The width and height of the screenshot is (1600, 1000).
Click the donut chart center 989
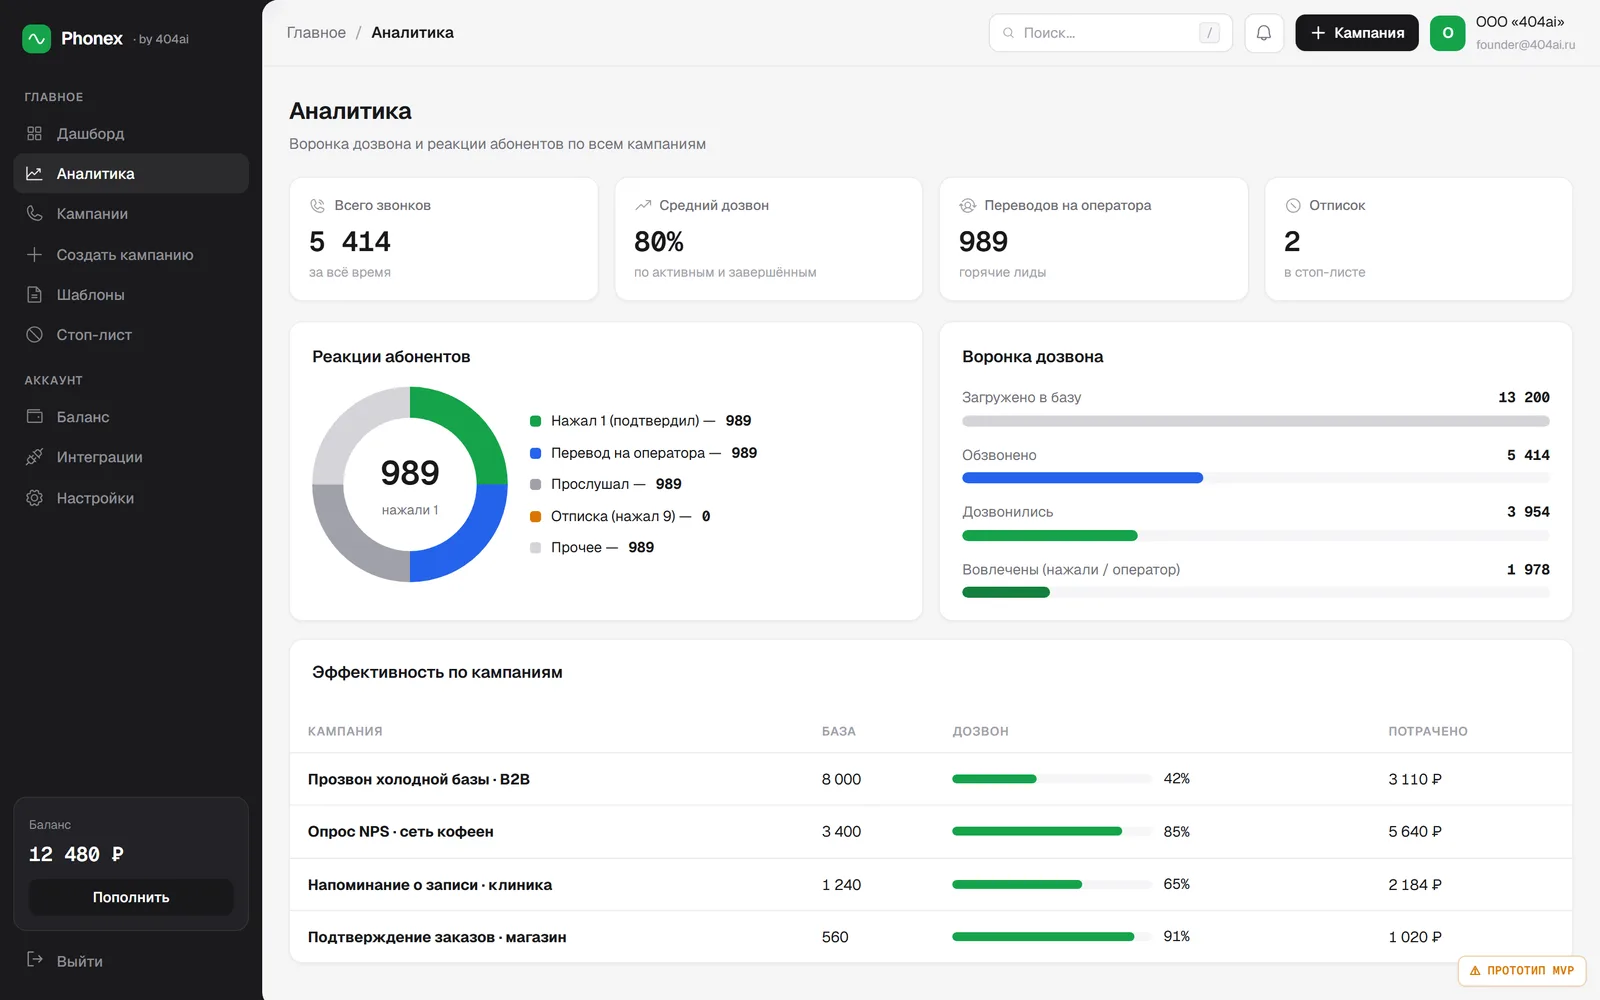pos(410,473)
